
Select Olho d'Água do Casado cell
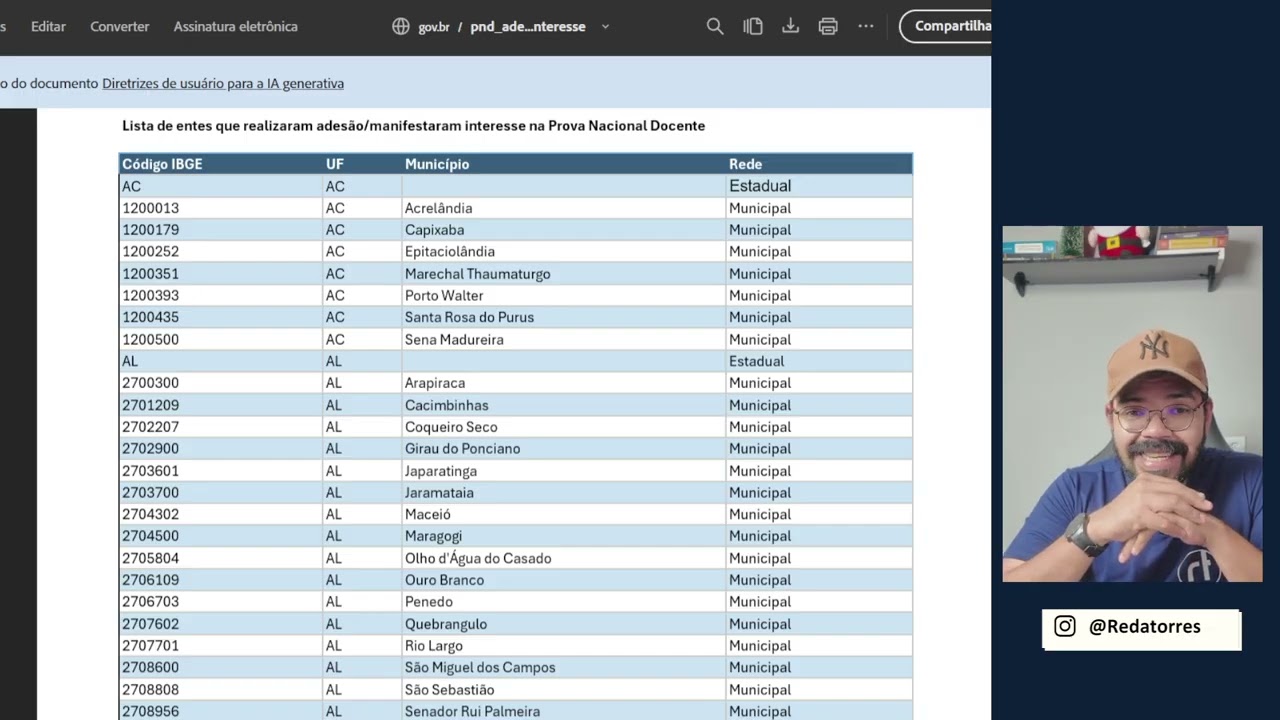[563, 558]
